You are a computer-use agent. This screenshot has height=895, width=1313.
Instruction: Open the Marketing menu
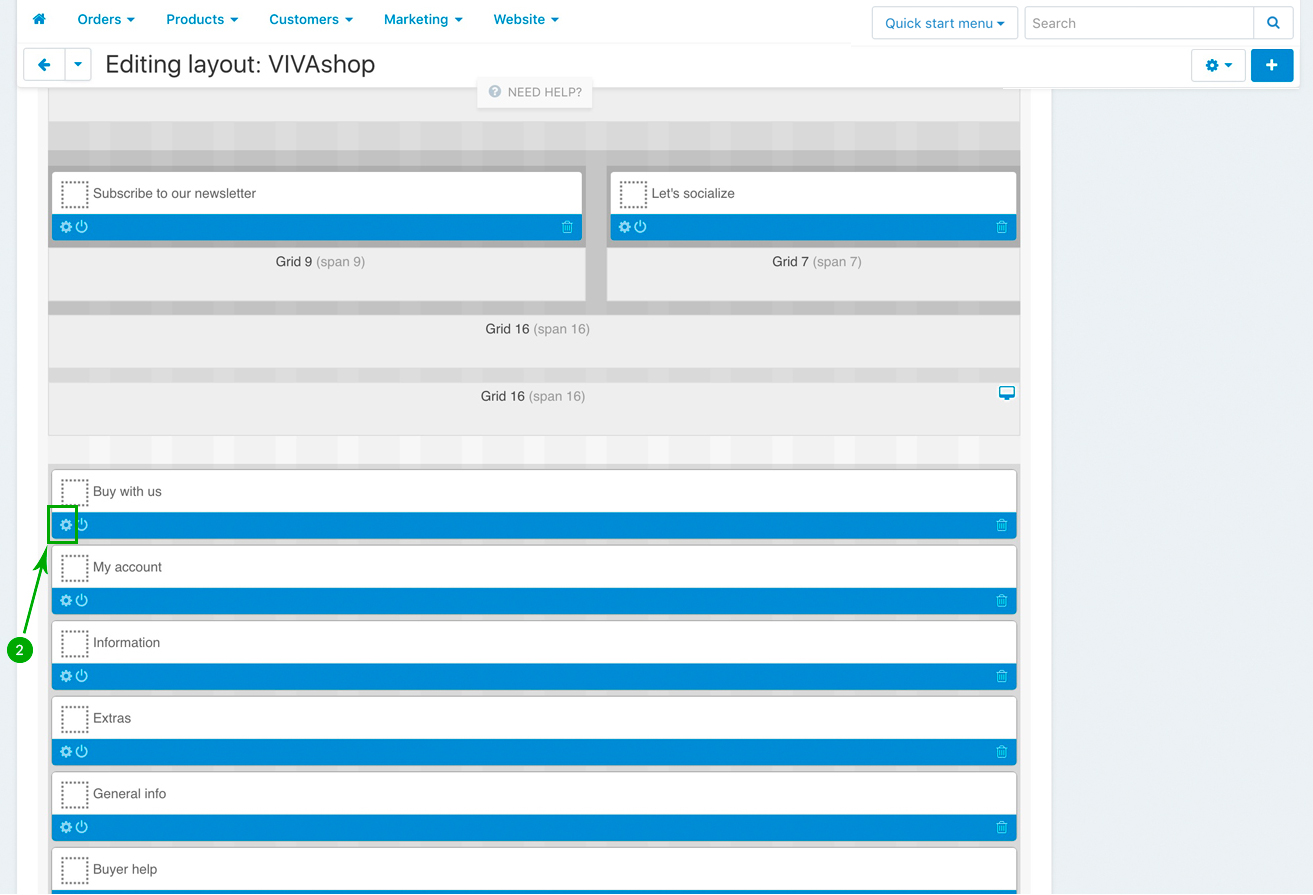click(423, 19)
